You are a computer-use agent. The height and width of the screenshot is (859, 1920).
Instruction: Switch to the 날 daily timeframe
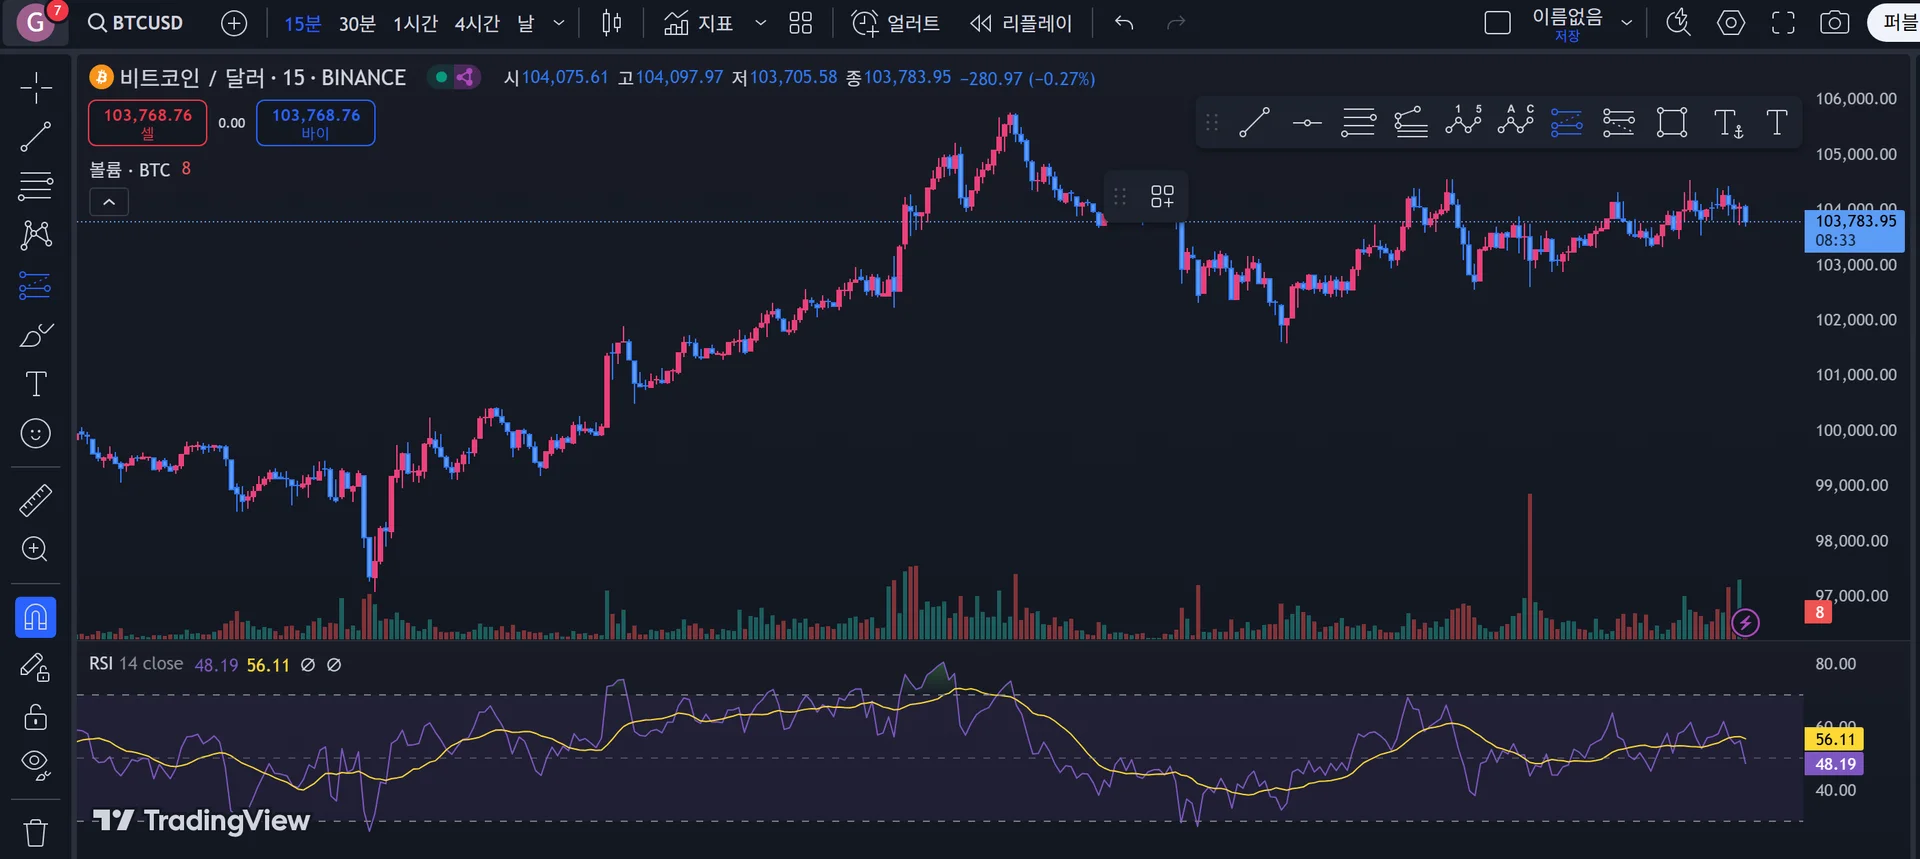click(526, 23)
